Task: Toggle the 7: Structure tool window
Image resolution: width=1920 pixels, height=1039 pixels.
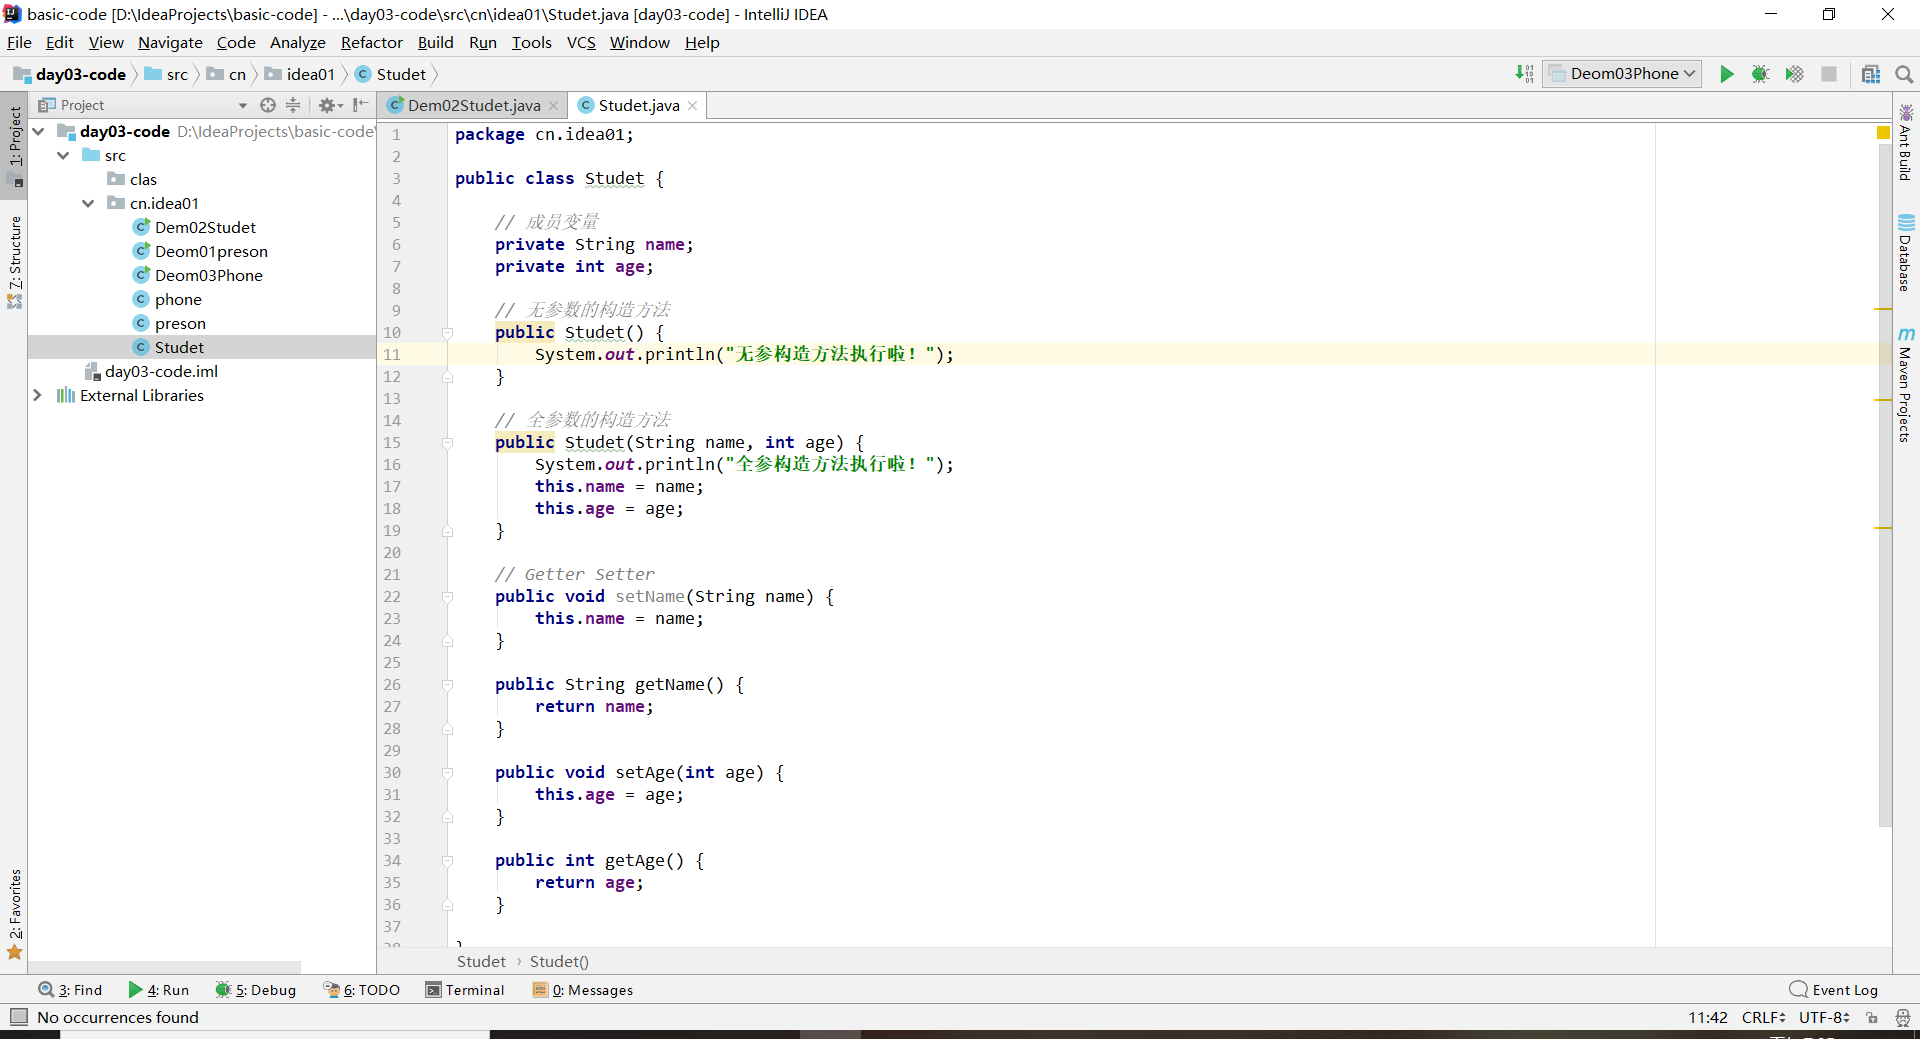Action: 15,261
